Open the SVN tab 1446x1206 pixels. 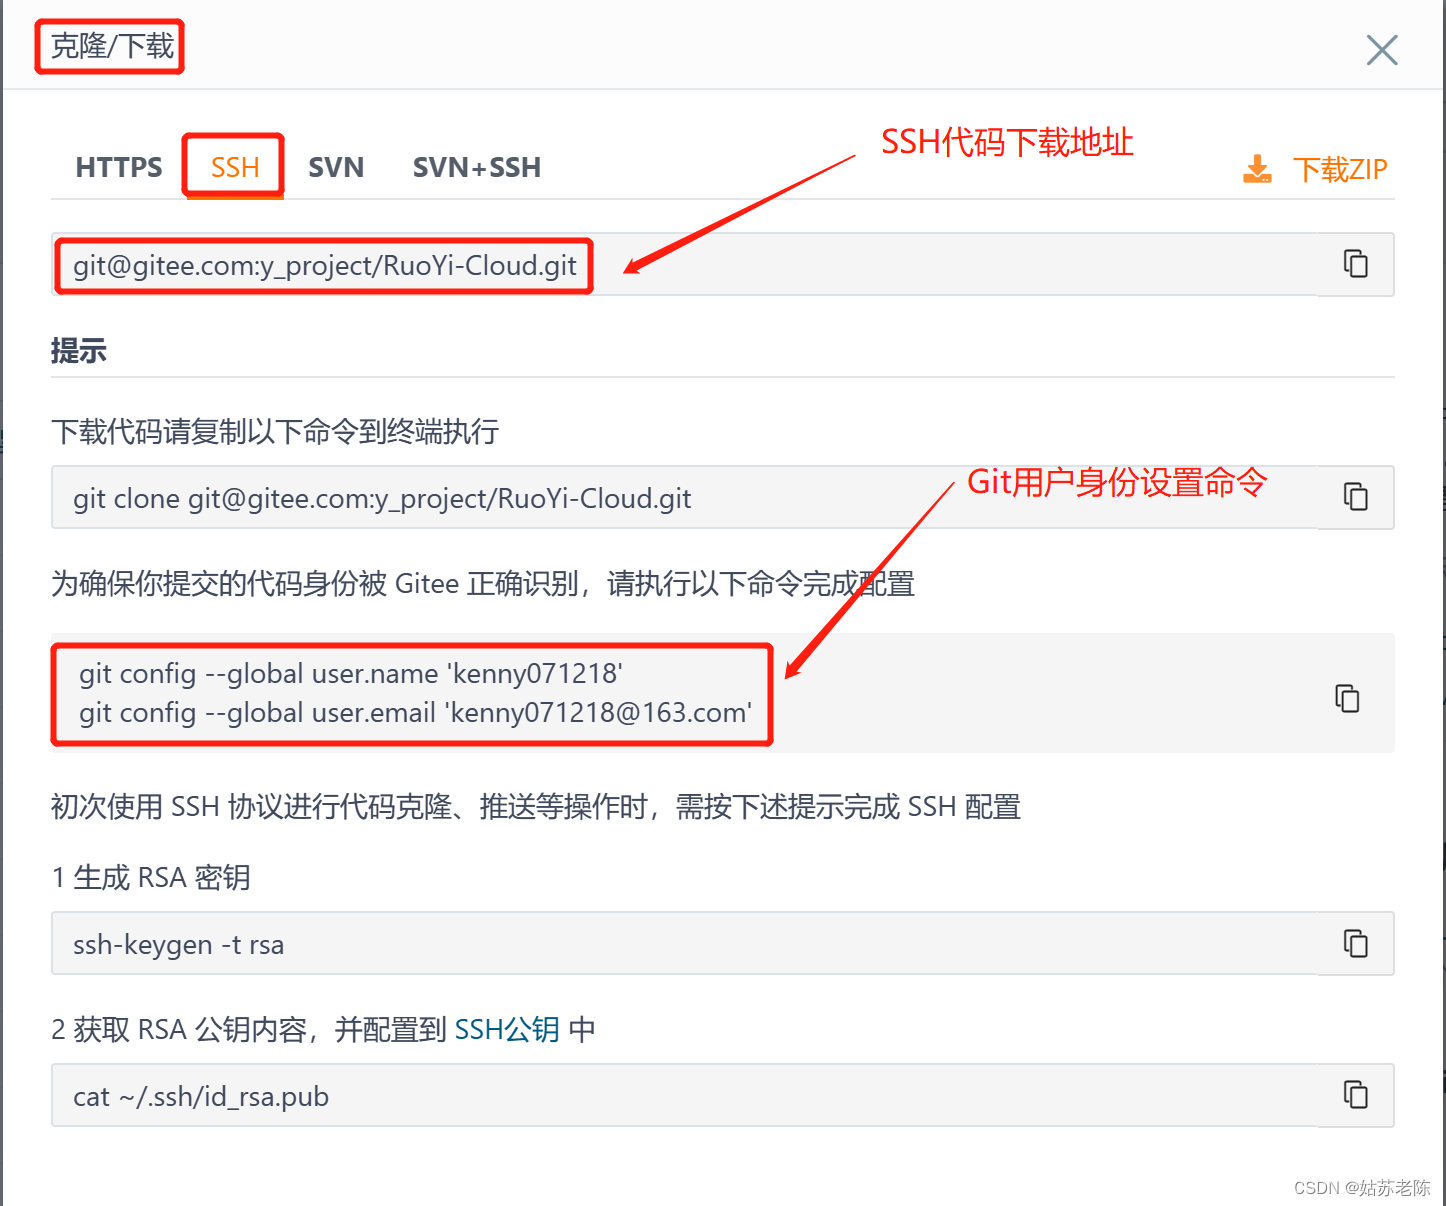click(336, 167)
